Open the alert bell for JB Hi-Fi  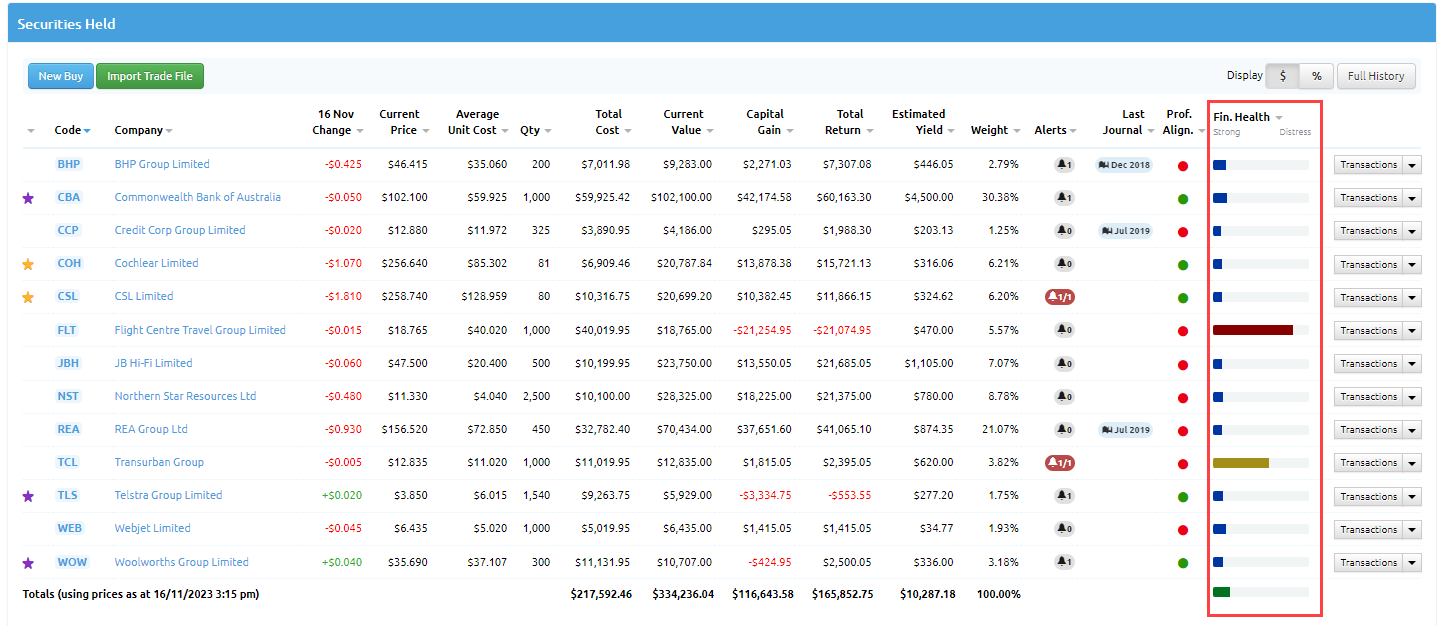[1064, 364]
